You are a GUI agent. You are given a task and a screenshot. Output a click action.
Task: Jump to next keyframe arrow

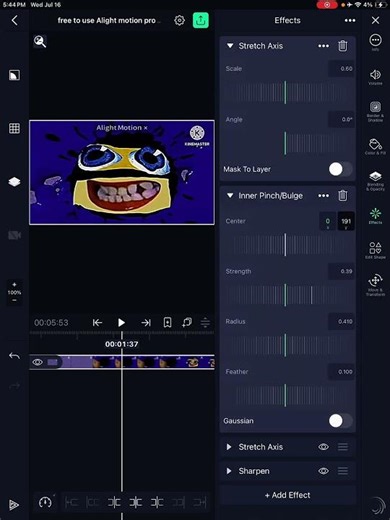[146, 322]
